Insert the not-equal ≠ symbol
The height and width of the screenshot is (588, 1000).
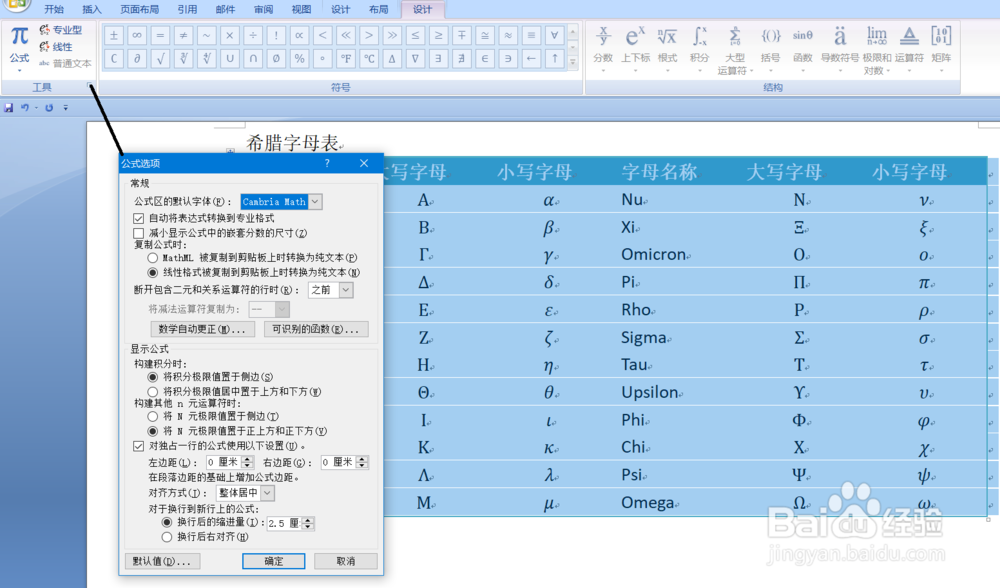[x=183, y=36]
